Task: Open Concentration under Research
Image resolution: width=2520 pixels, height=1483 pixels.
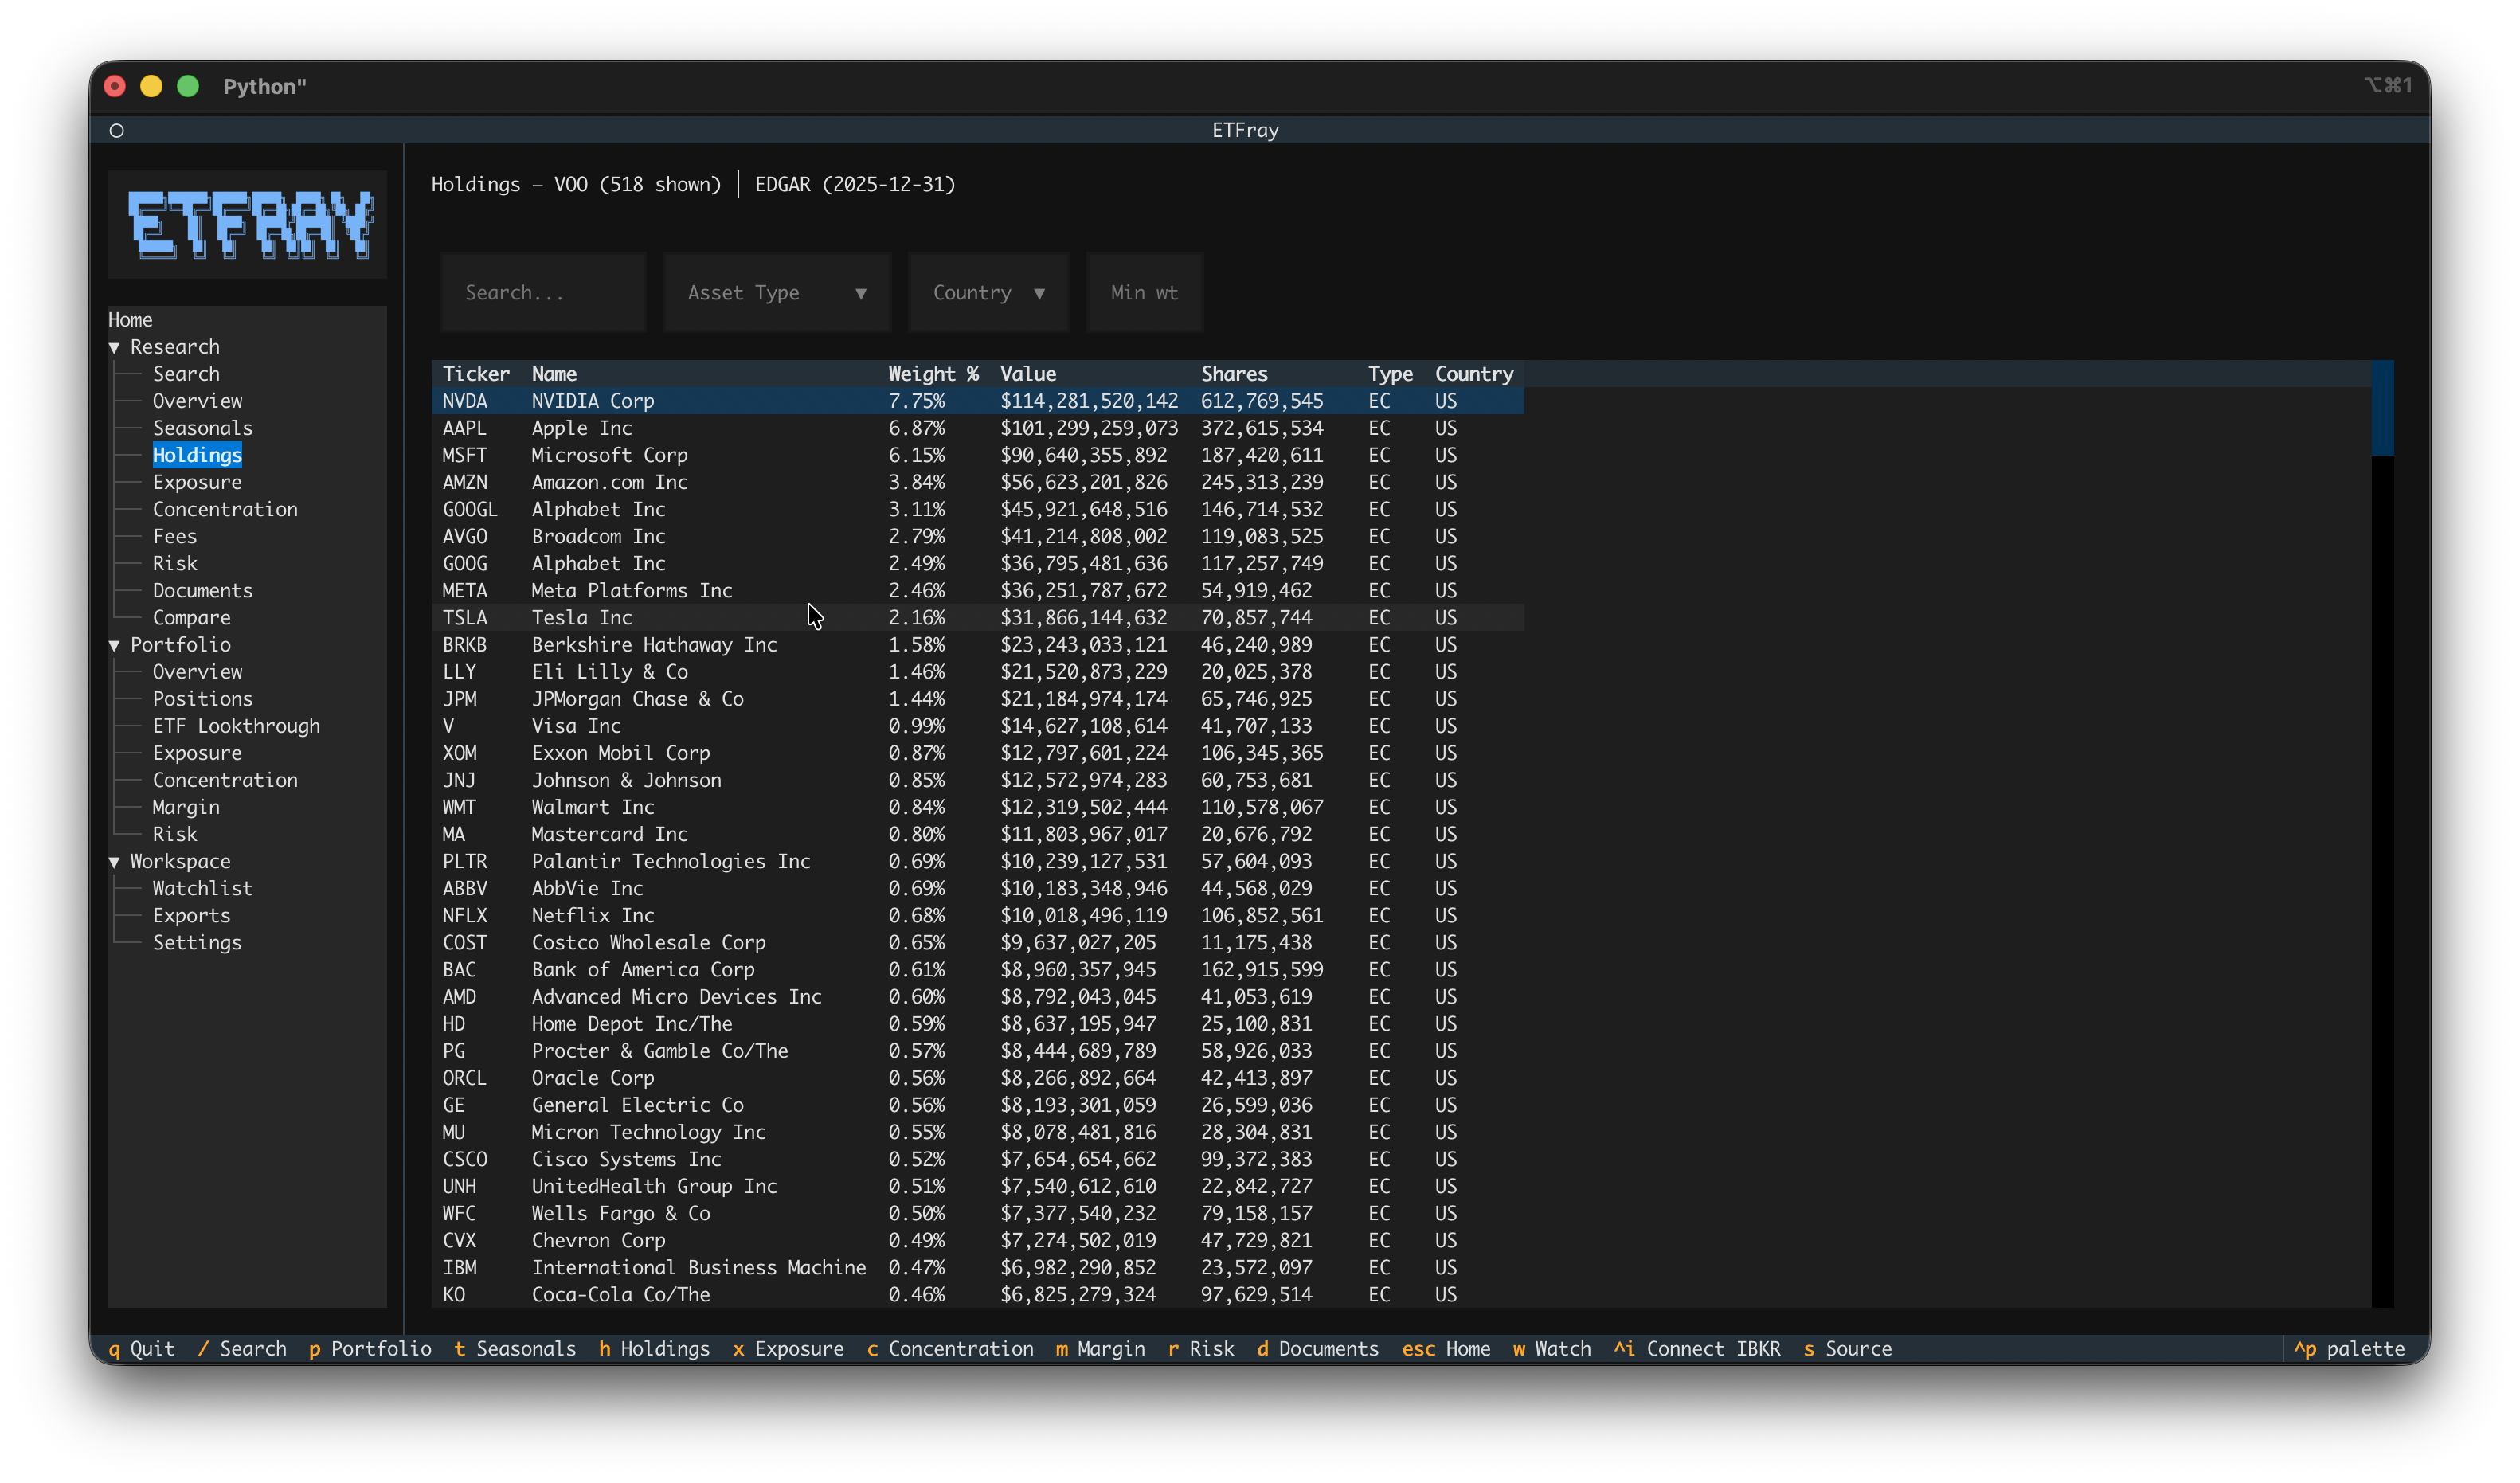Action: point(225,509)
